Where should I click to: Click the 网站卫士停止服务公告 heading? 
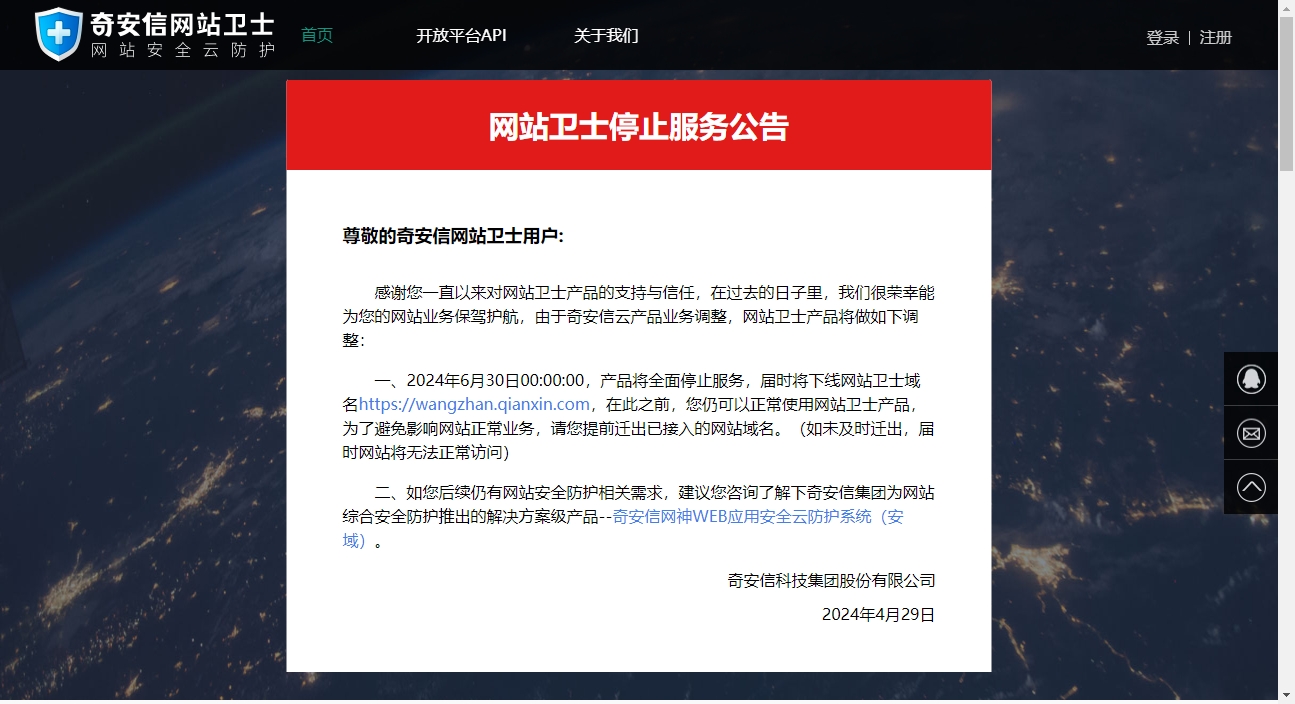[x=639, y=127]
